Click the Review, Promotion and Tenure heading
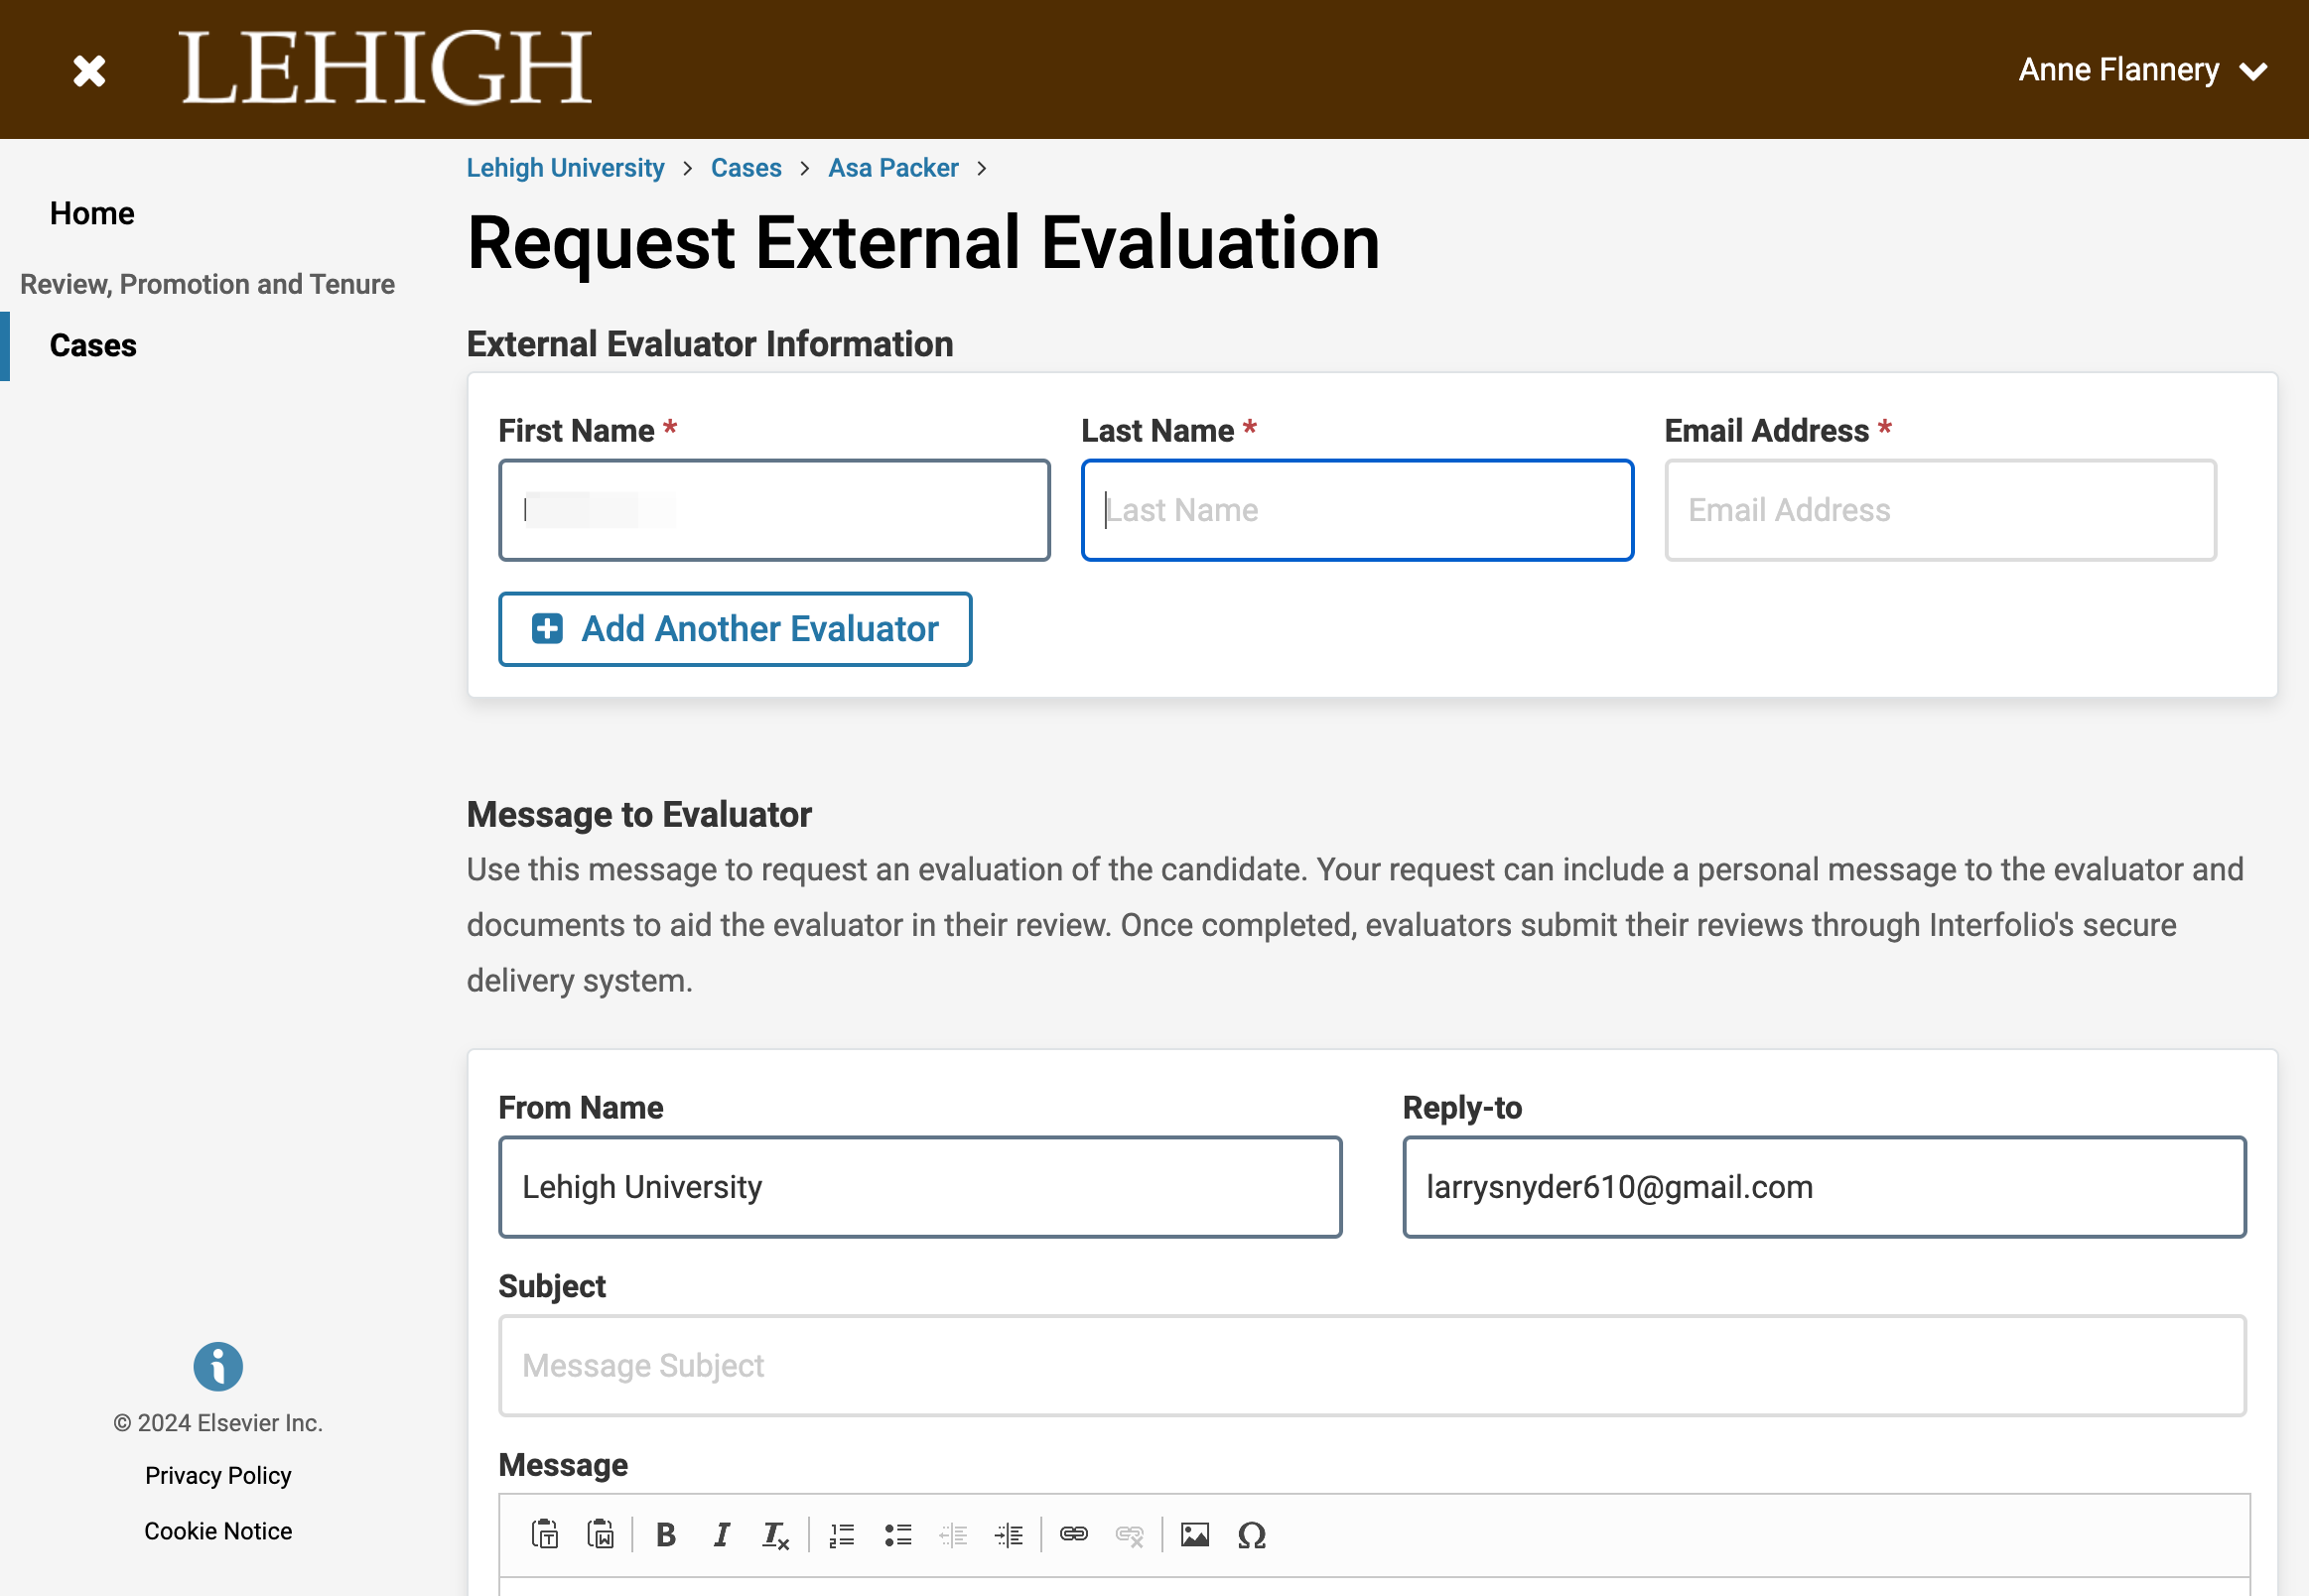Image resolution: width=2309 pixels, height=1596 pixels. (207, 284)
